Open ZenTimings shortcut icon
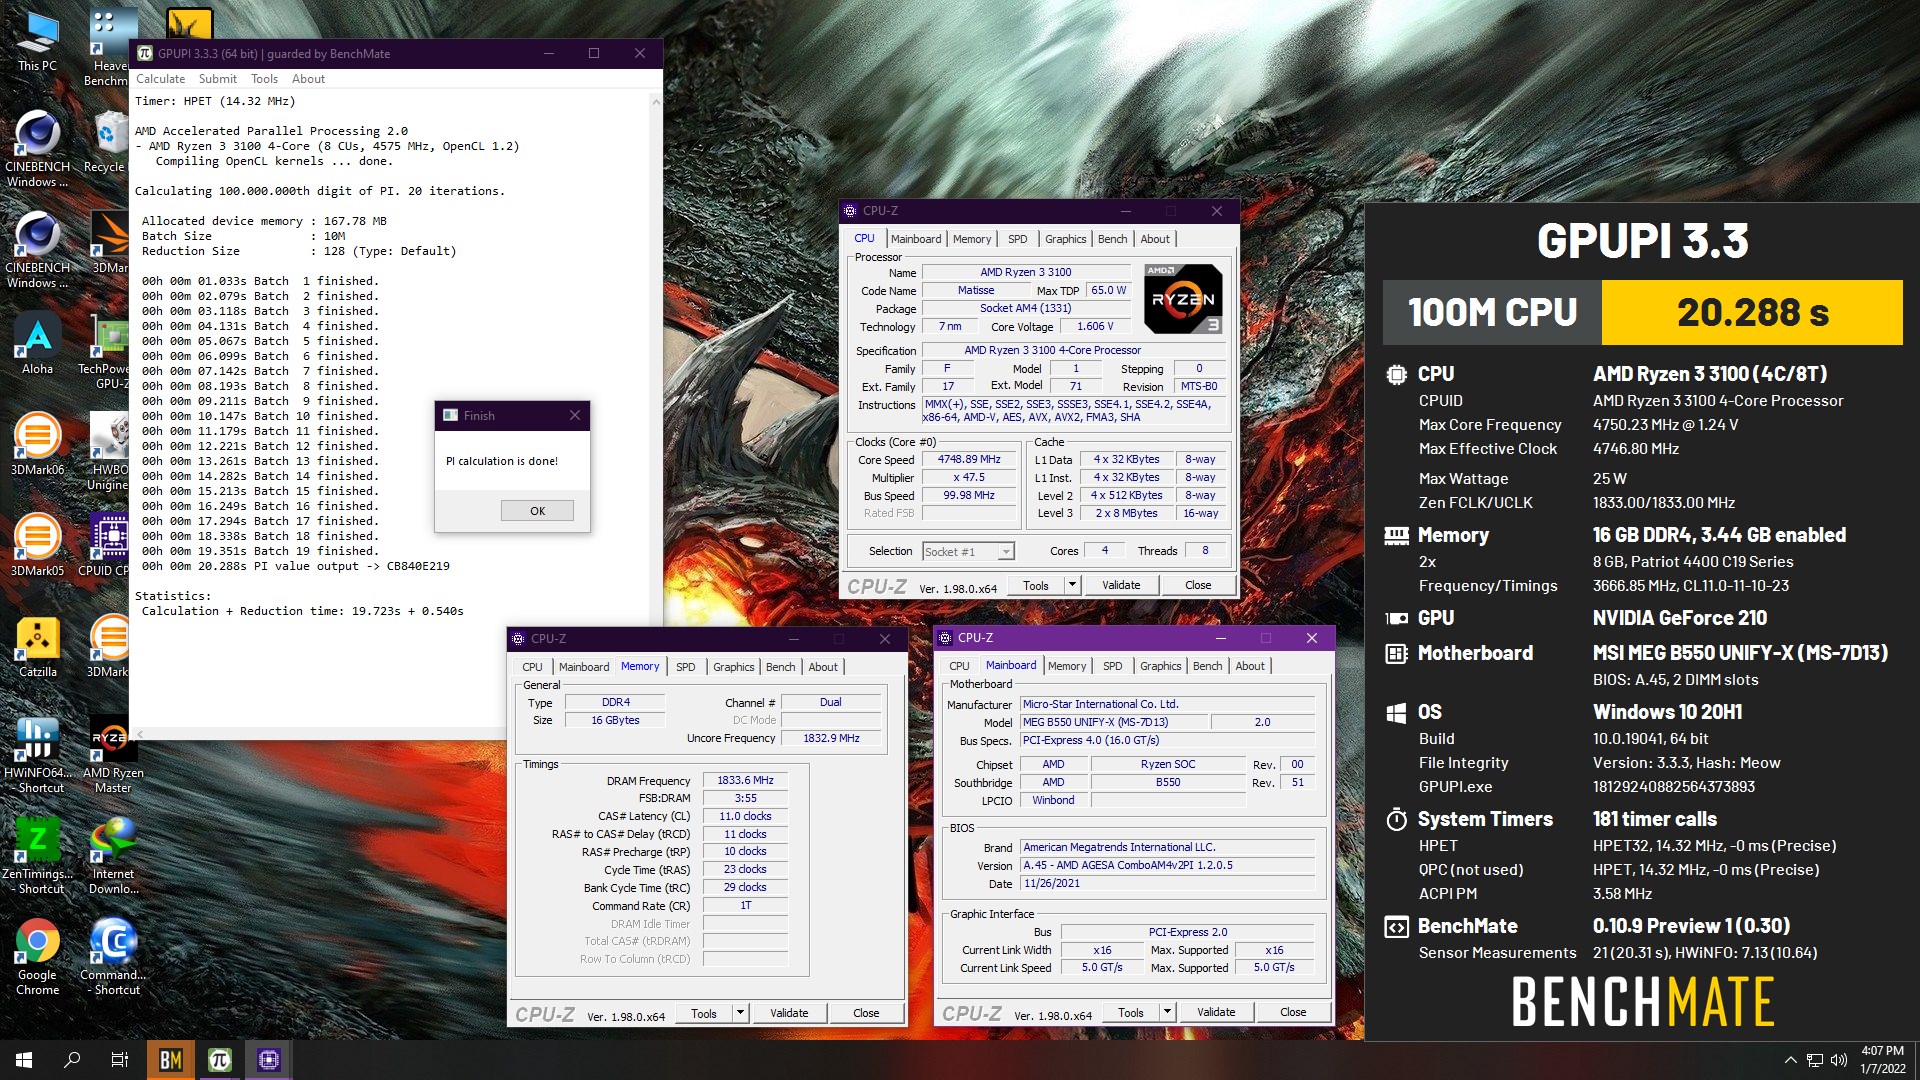This screenshot has height=1080, width=1920. coord(40,856)
